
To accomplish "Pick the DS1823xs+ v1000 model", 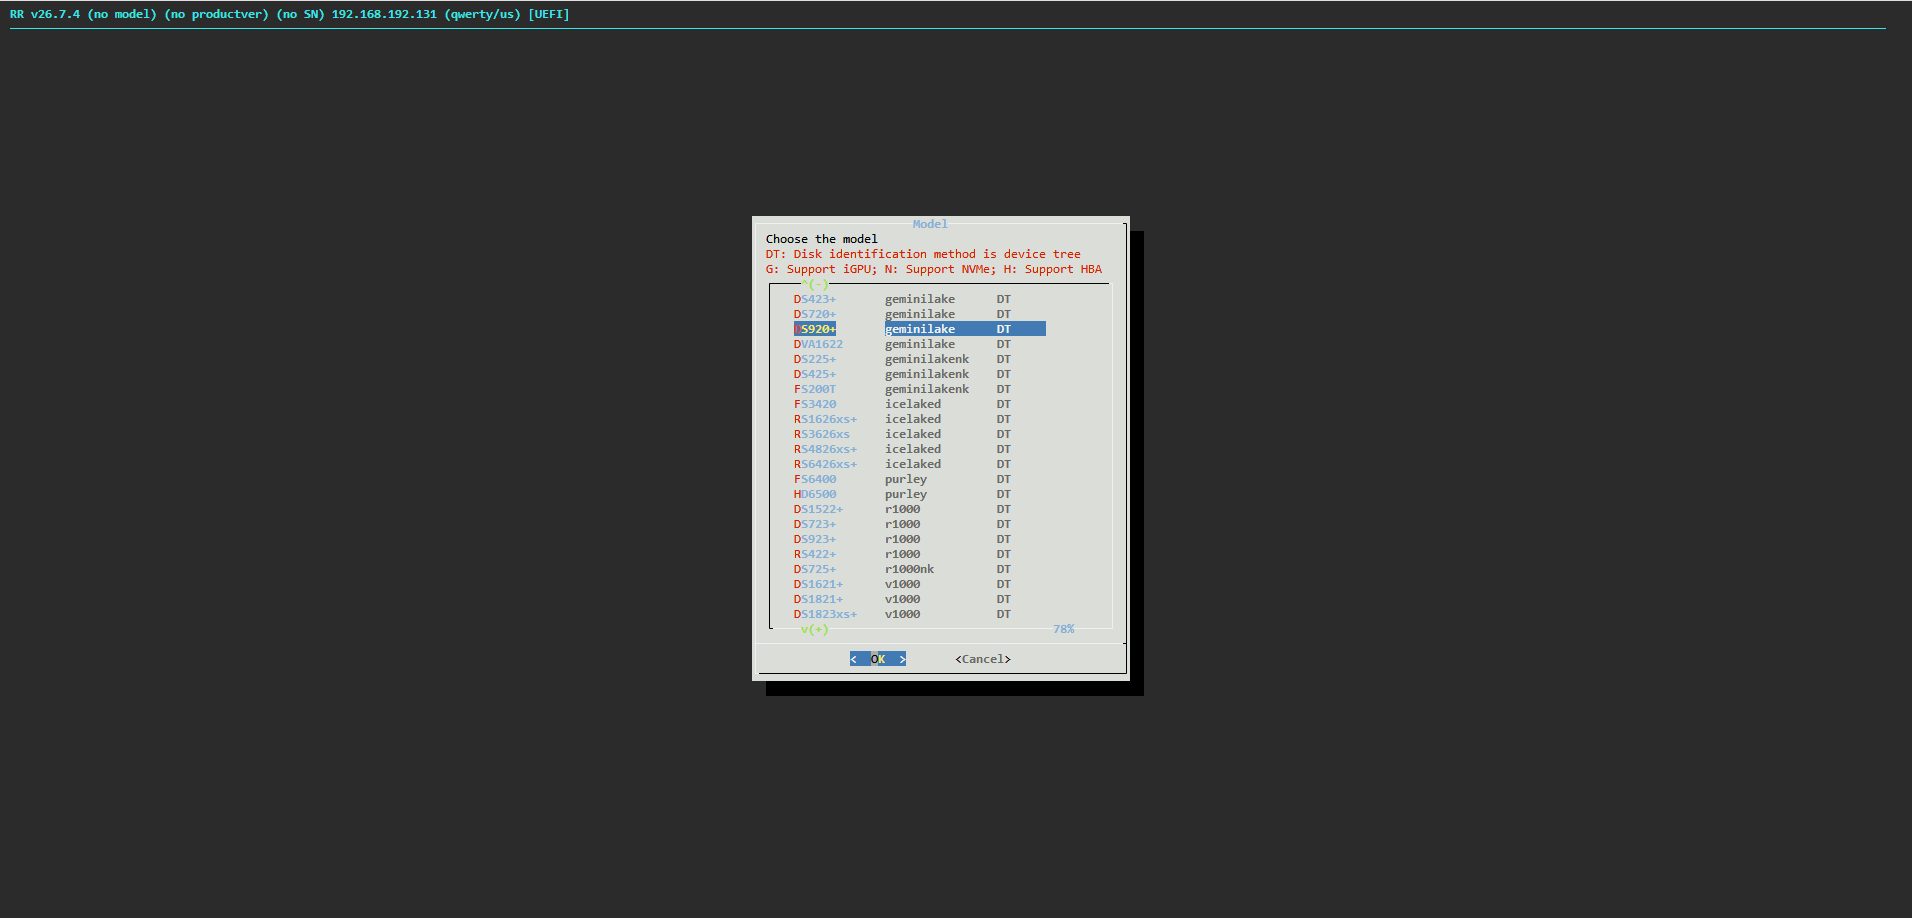I will [x=920, y=614].
